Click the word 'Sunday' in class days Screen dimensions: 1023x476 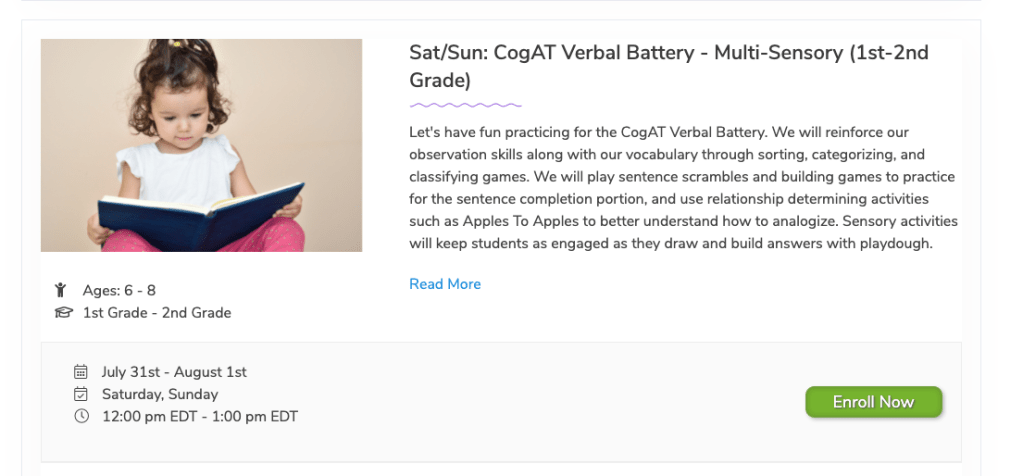tap(193, 394)
